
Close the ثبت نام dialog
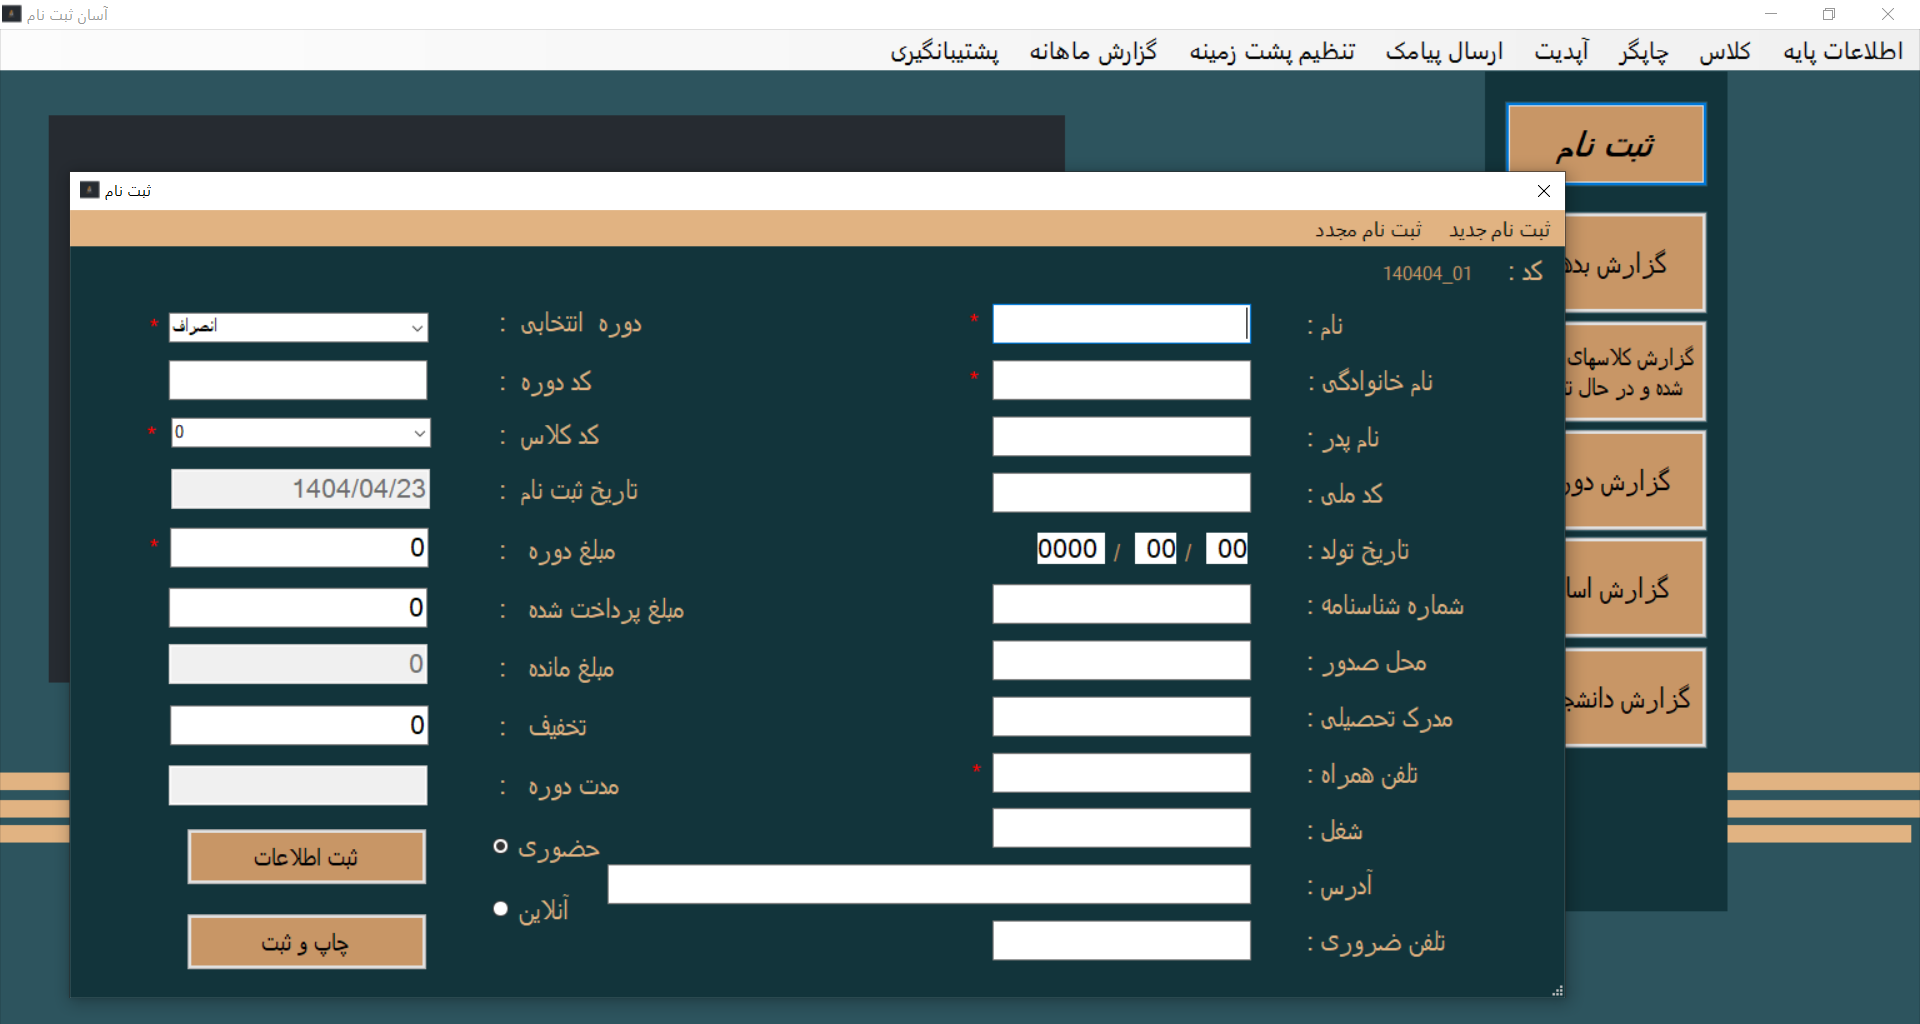1544,191
